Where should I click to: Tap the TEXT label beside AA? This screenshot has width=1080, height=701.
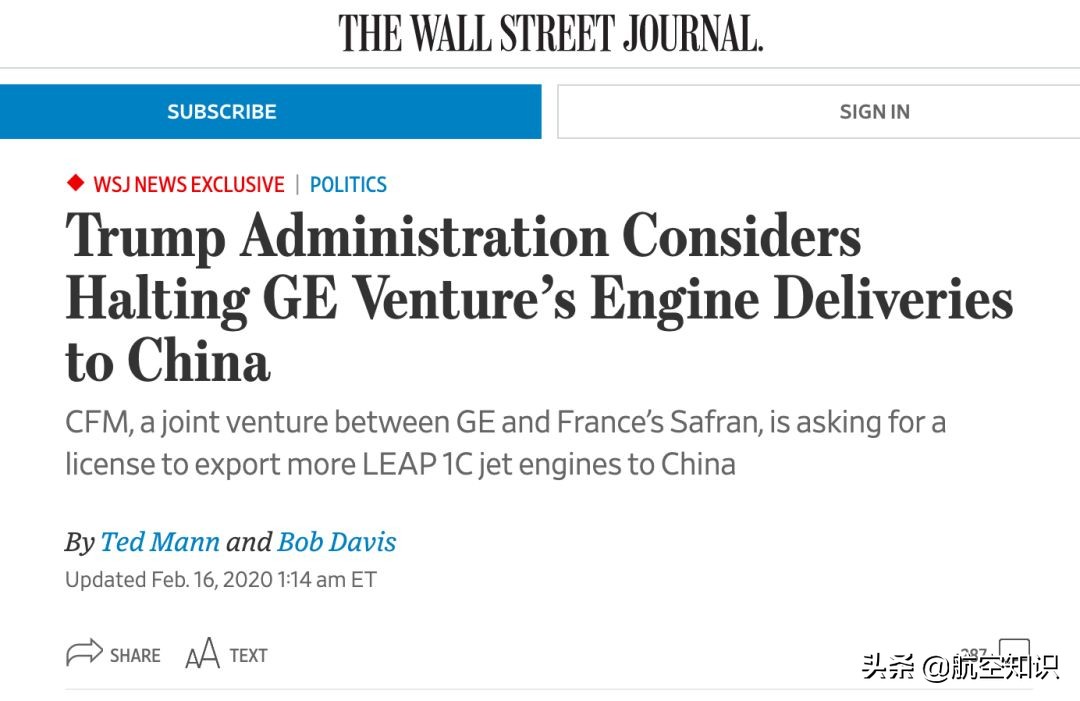click(x=248, y=656)
